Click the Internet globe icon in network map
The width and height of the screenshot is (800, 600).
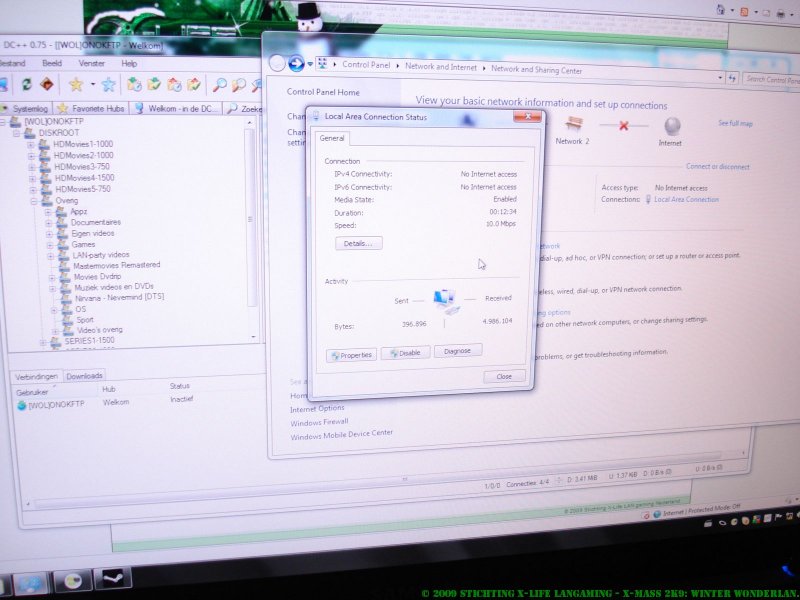pos(672,126)
